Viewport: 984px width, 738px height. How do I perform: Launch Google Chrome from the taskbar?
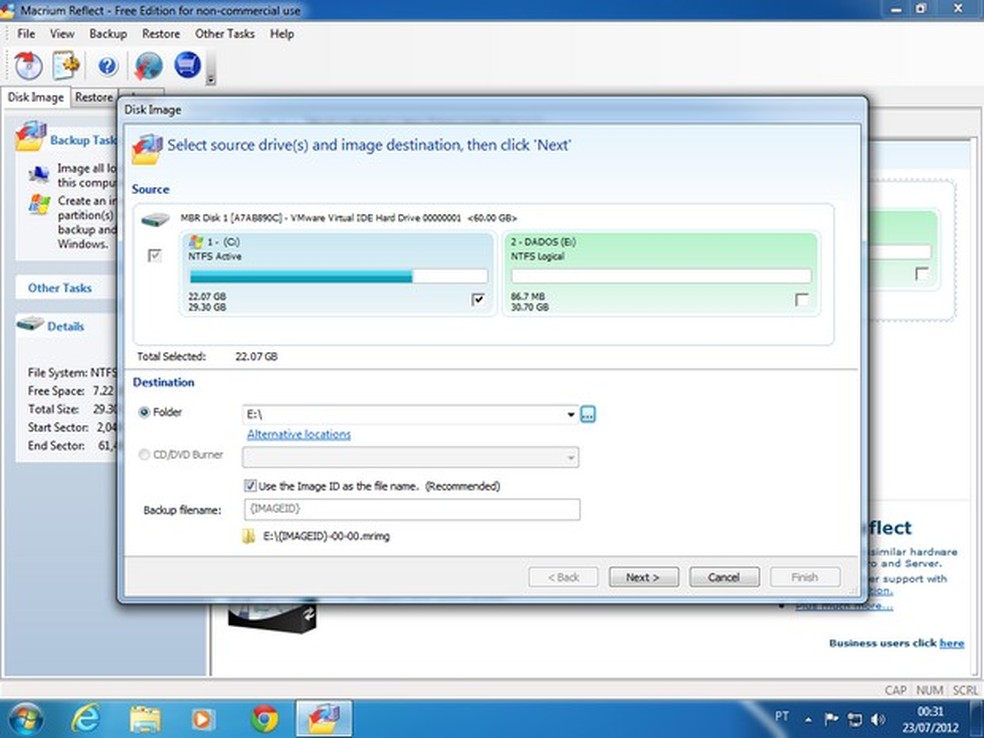265,717
